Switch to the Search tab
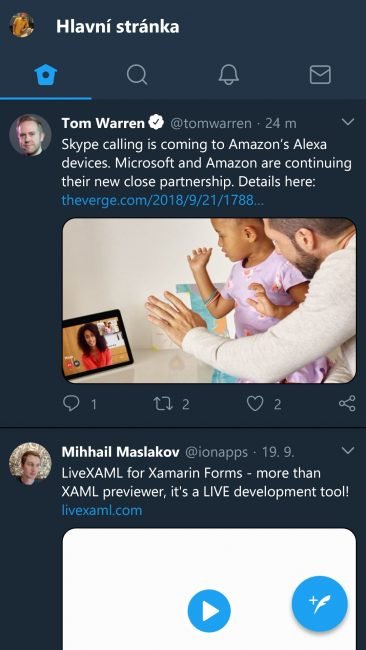366x650 pixels. tap(137, 75)
